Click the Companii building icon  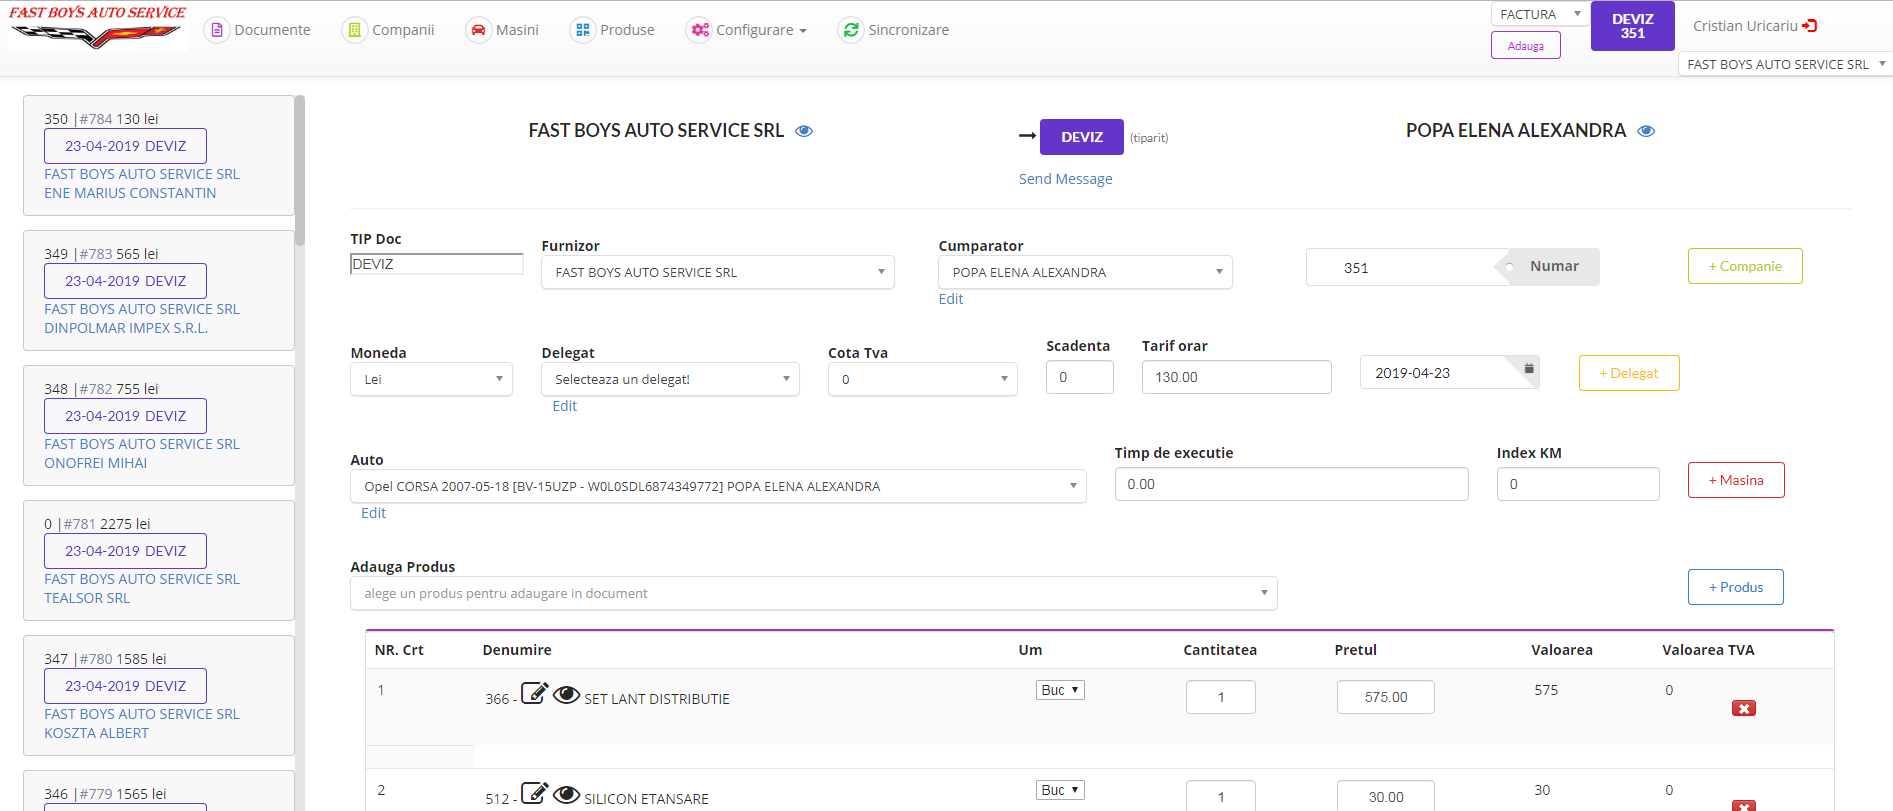pos(354,30)
